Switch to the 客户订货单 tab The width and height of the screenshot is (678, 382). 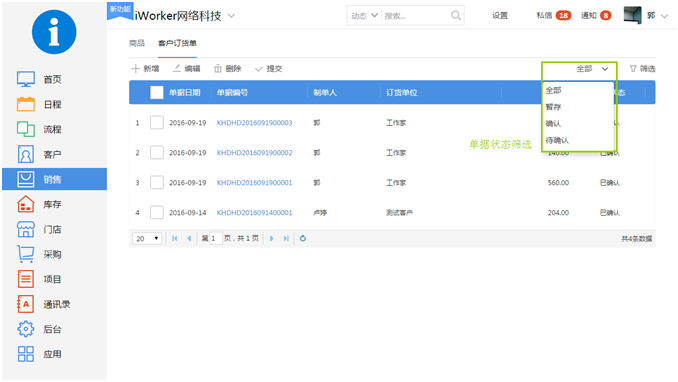(177, 43)
